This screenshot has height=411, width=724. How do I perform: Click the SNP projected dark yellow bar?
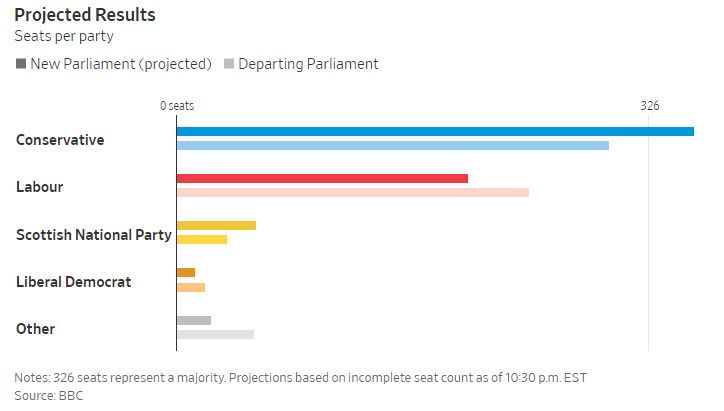(216, 225)
